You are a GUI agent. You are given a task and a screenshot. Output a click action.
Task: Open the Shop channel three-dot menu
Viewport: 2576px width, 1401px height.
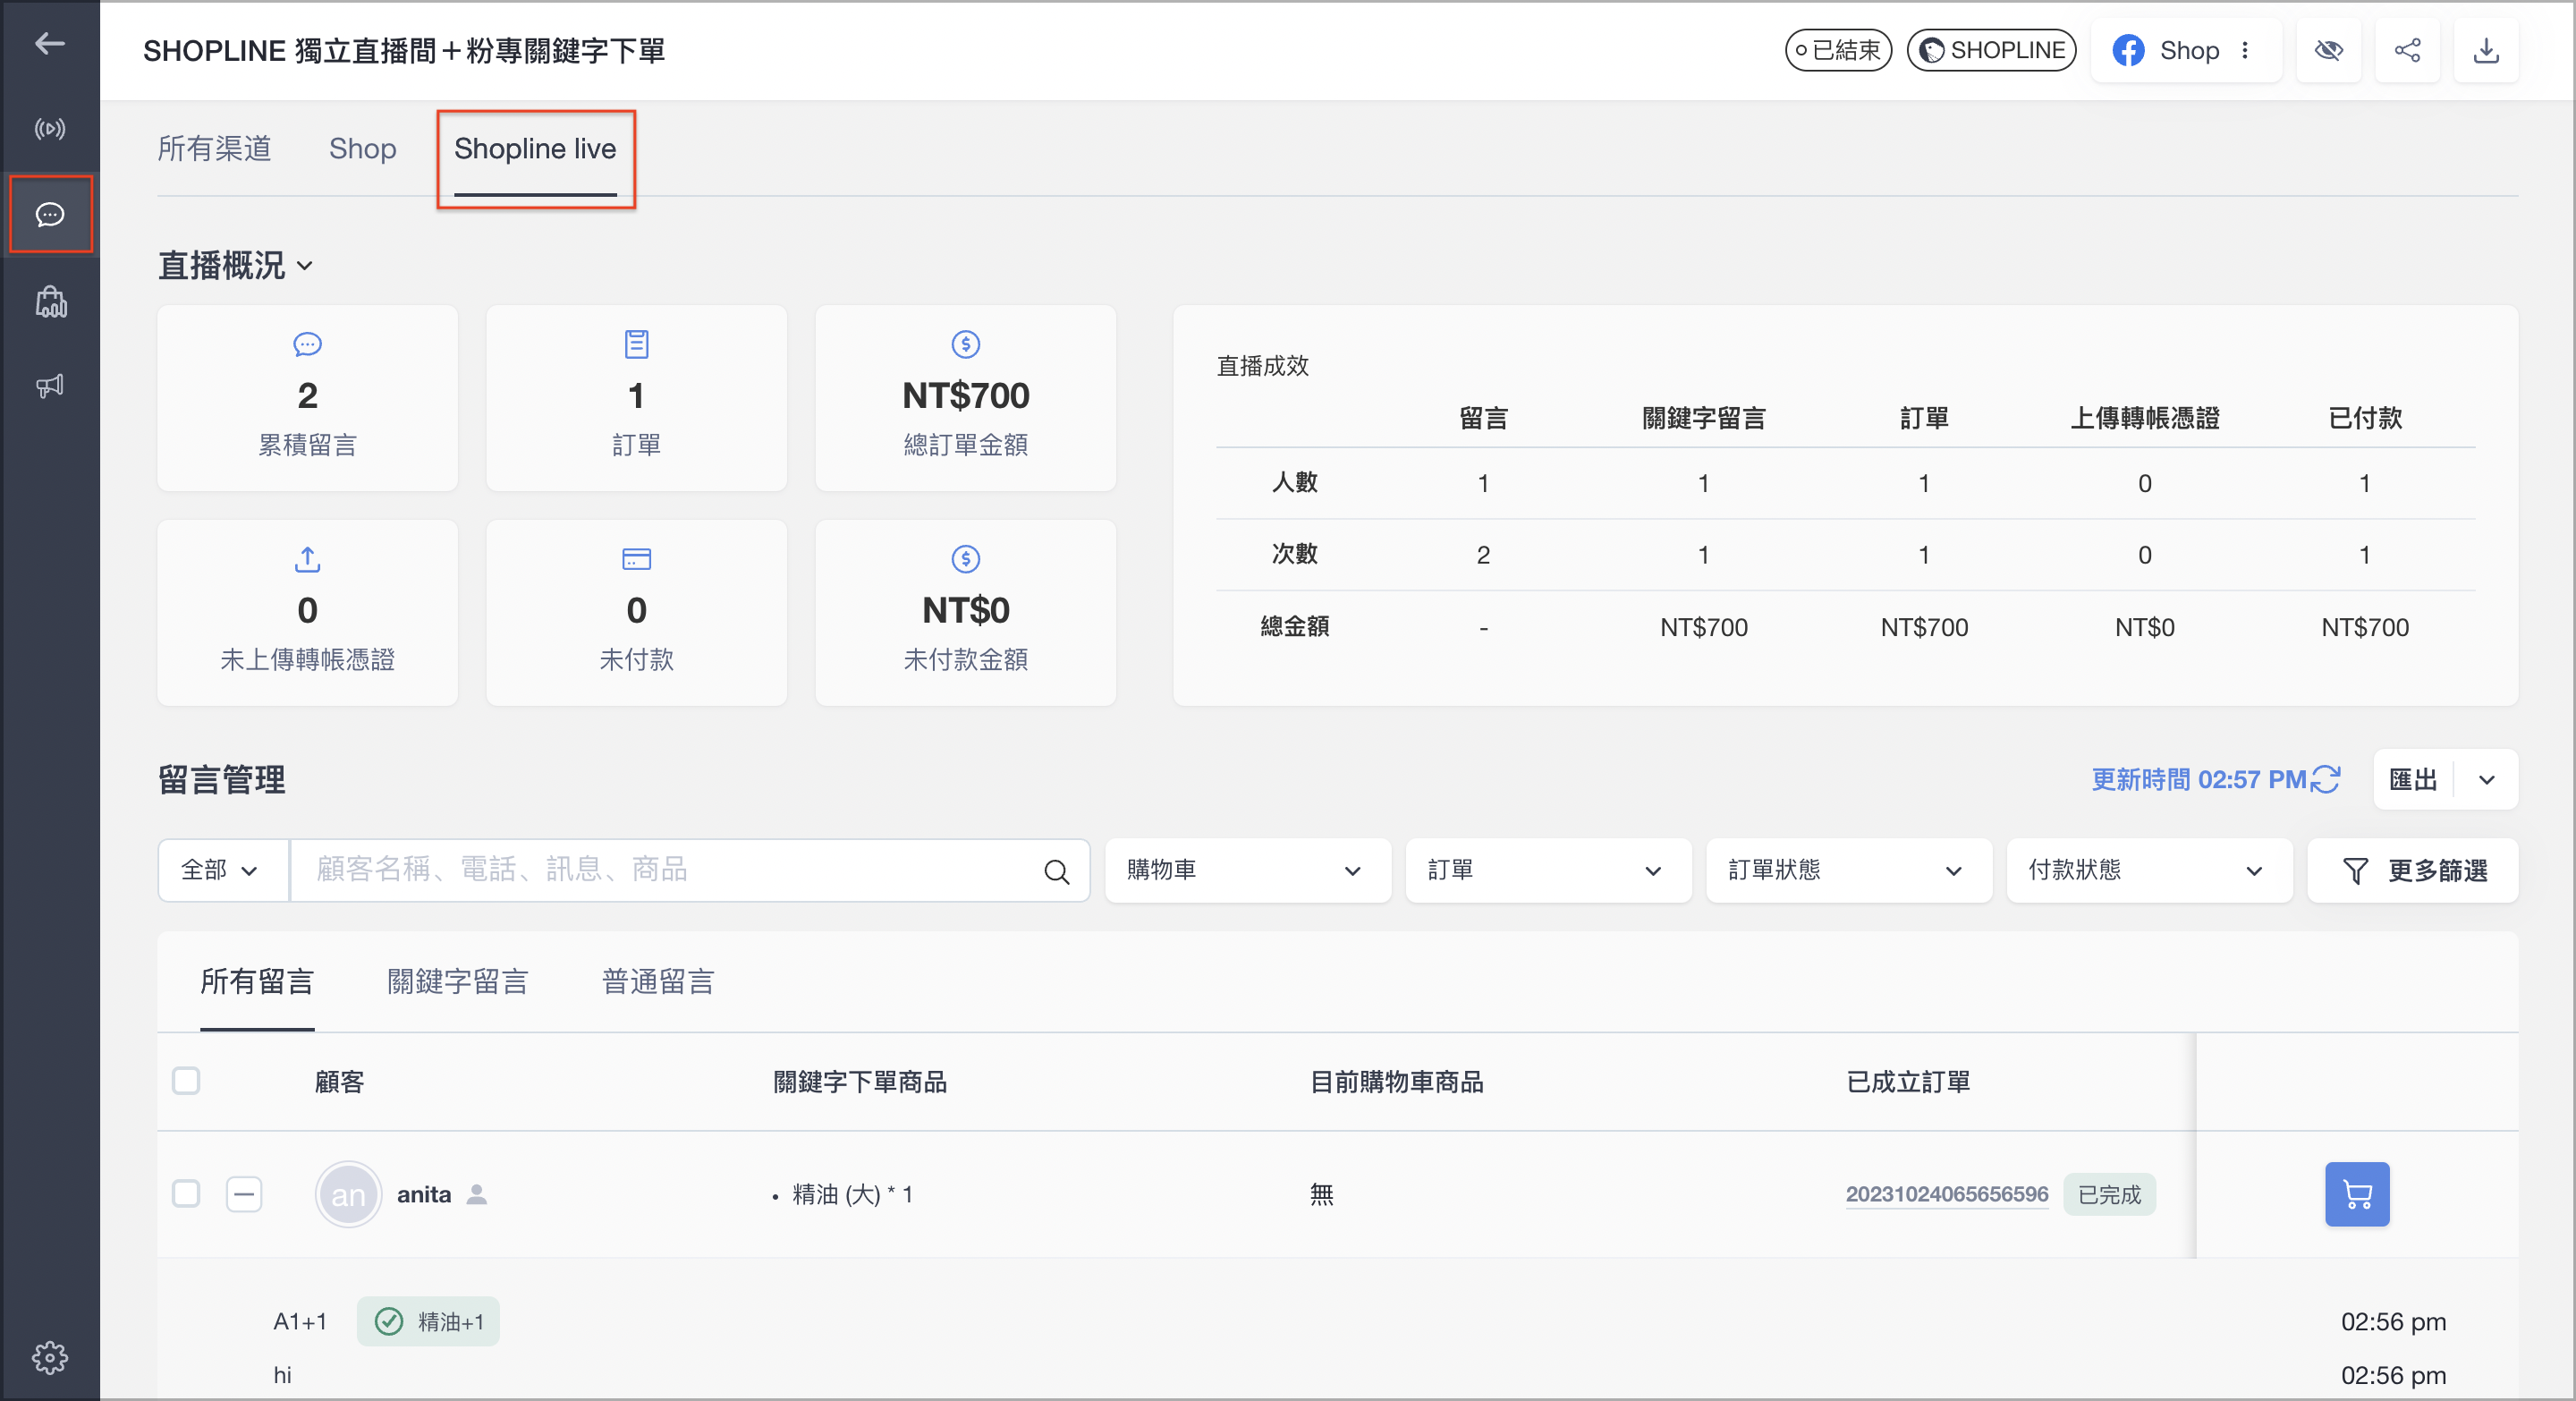point(2245,50)
